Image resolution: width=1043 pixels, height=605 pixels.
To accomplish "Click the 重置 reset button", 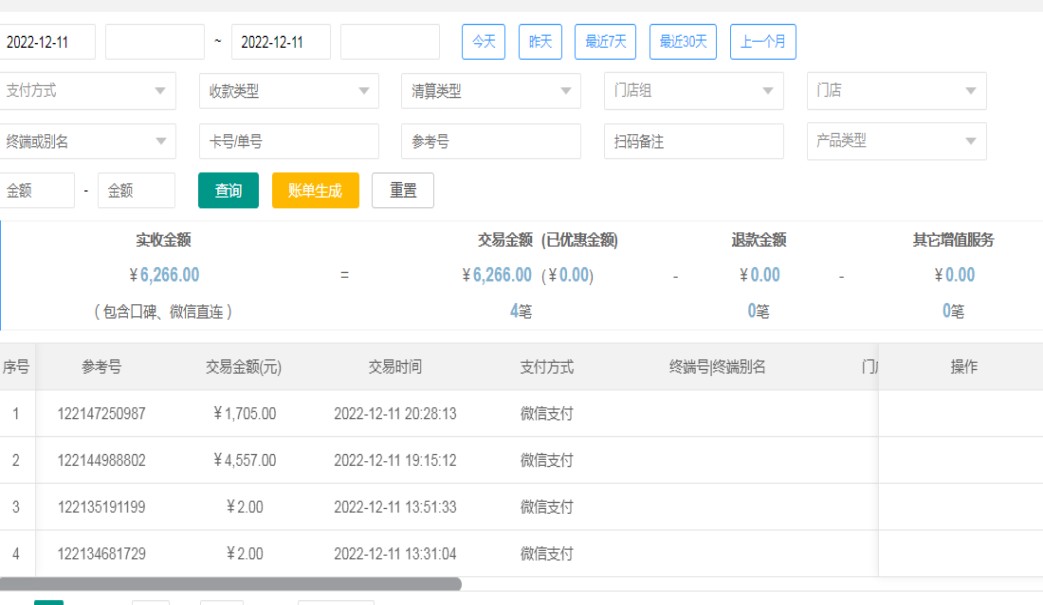I will [x=403, y=191].
